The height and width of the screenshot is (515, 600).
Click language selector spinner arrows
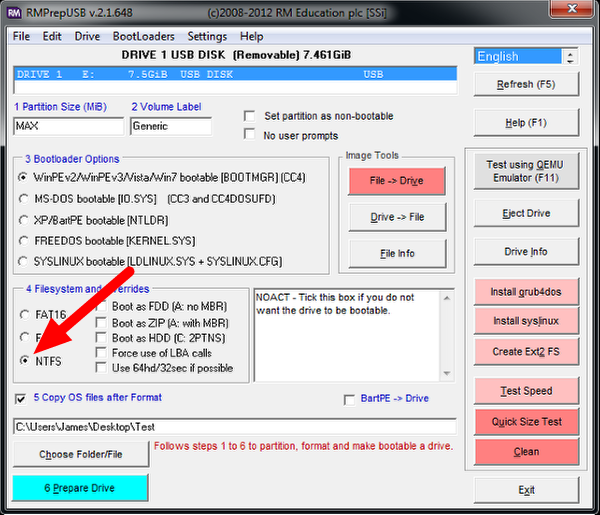pos(570,57)
